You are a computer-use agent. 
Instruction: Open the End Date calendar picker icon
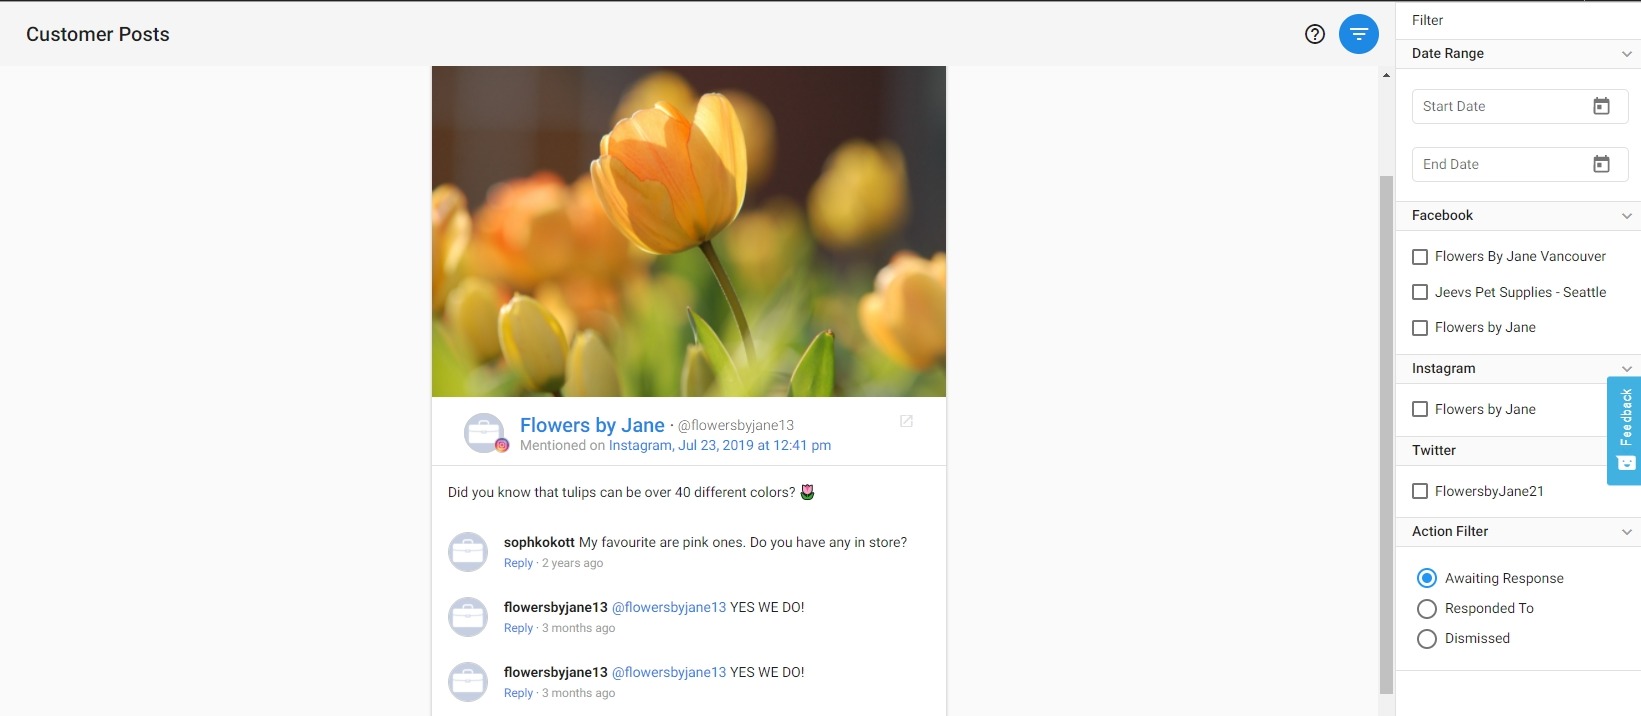tap(1601, 164)
